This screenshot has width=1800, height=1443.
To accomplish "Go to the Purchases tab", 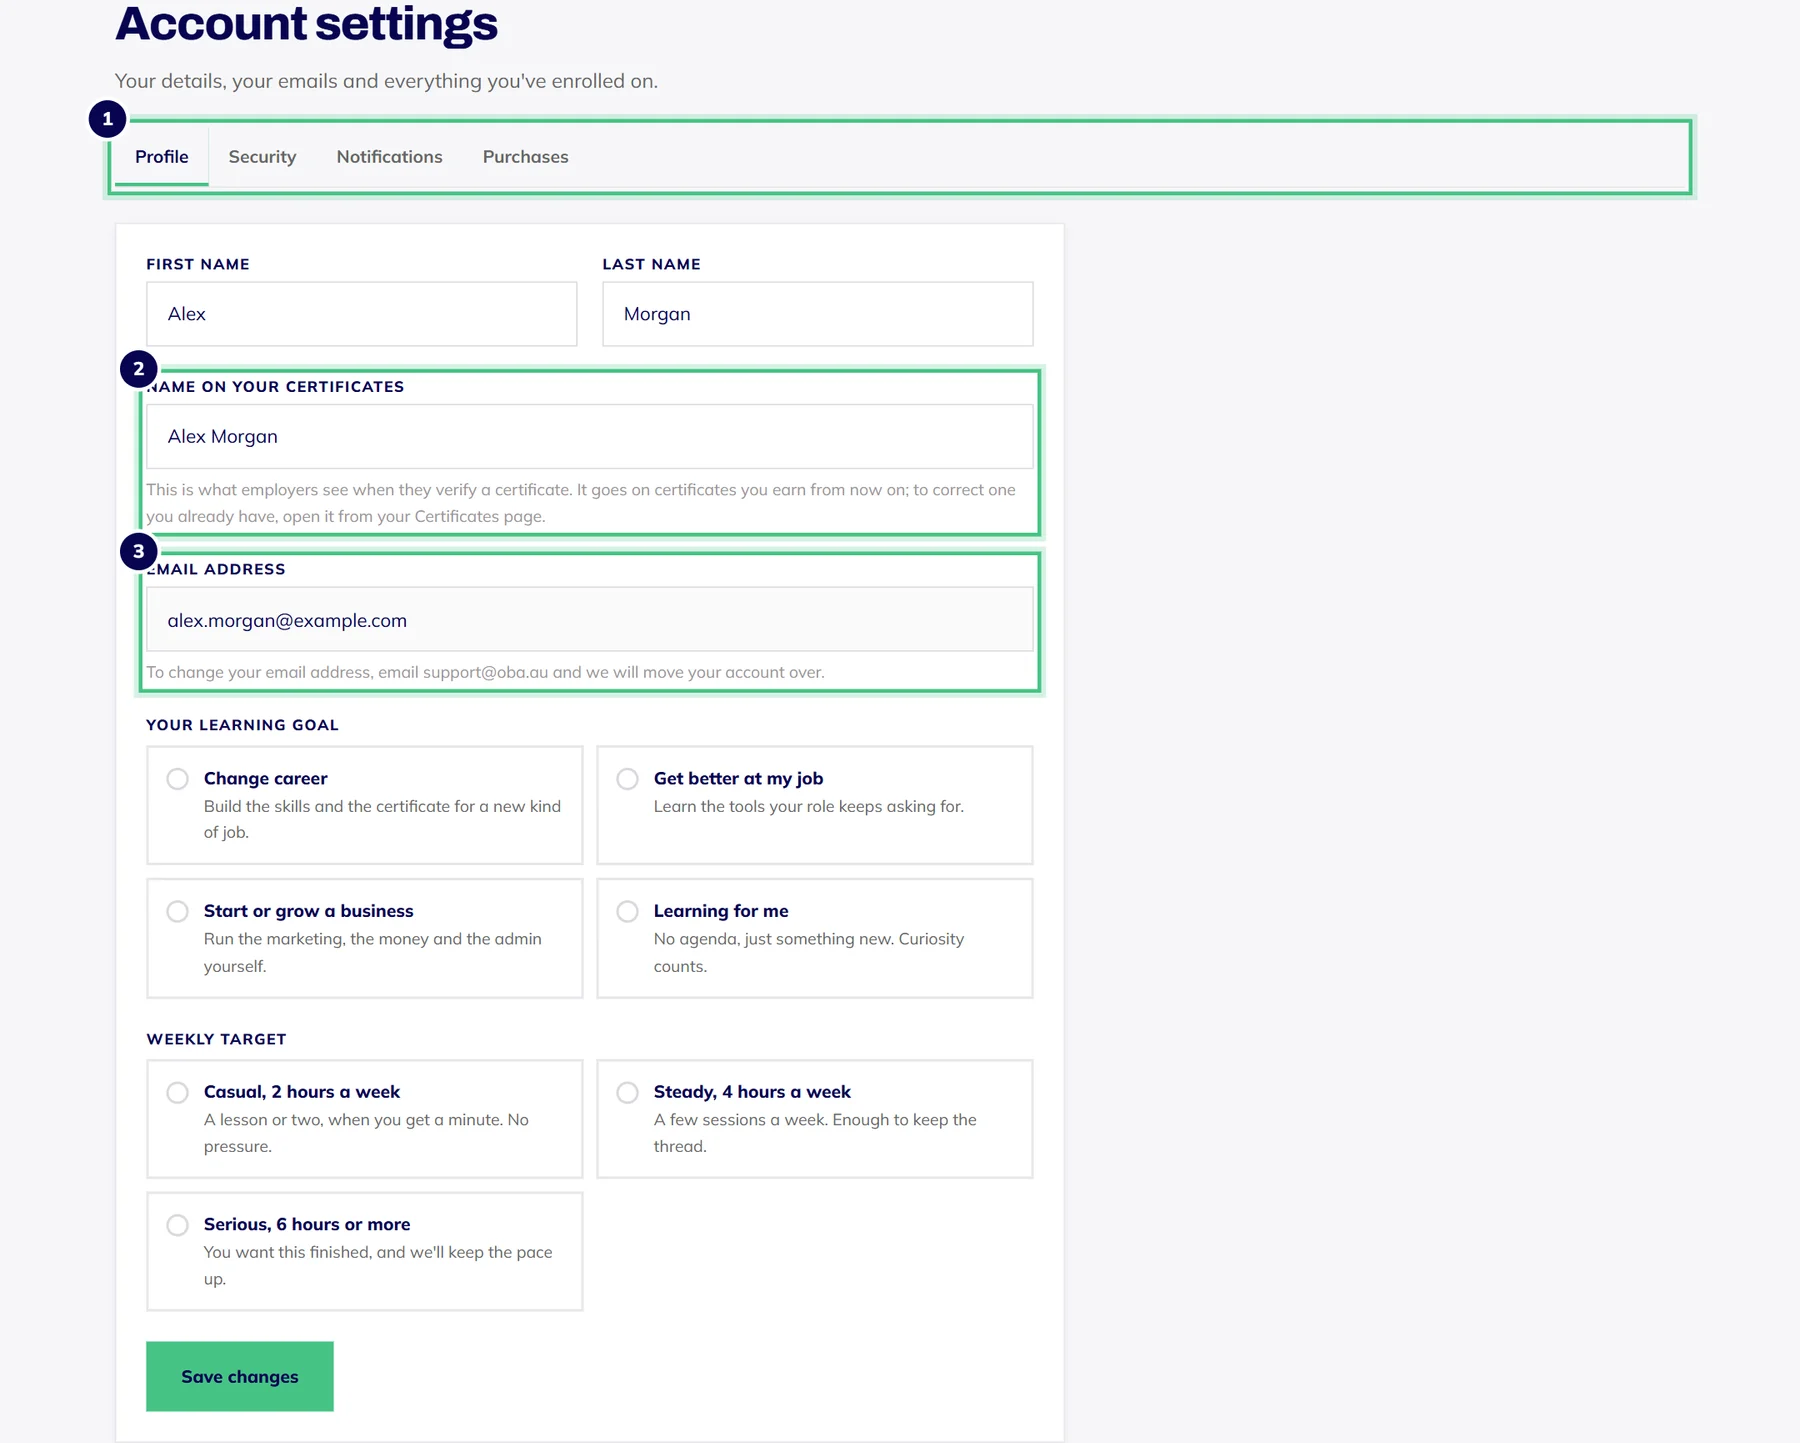I will coord(525,157).
